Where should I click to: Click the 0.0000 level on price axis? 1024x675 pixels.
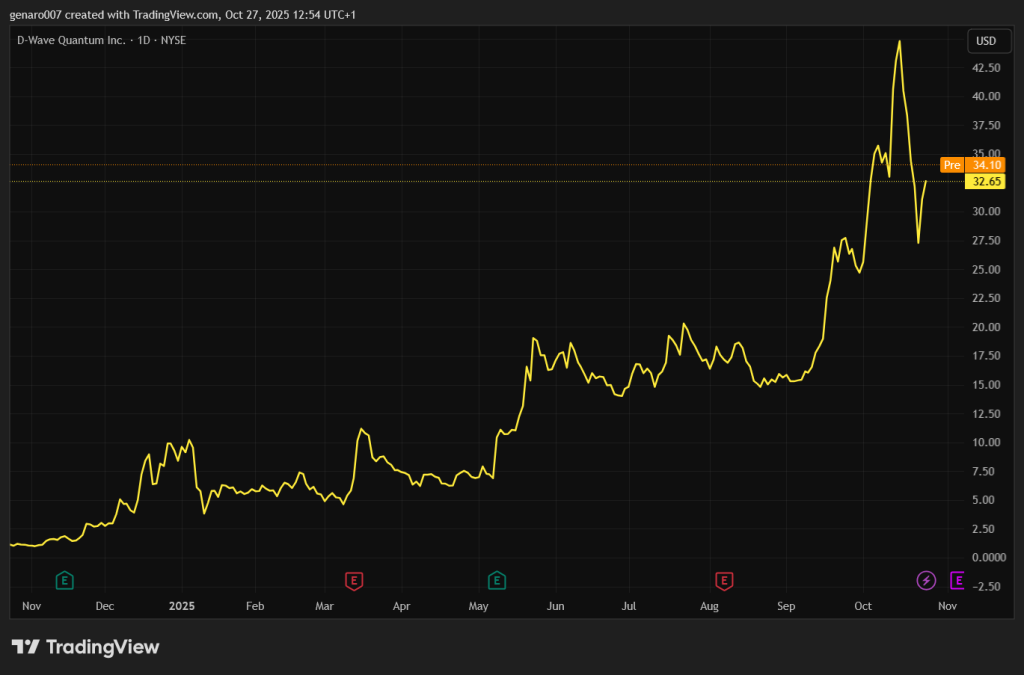(x=986, y=557)
